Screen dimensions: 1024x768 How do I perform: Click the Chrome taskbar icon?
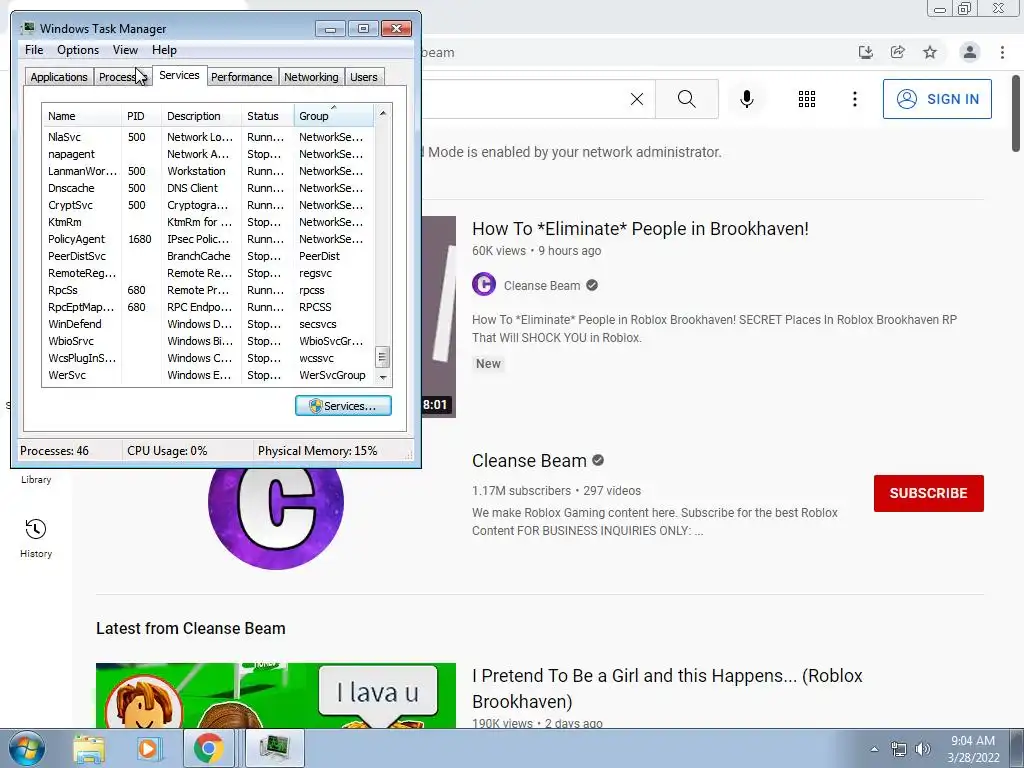coord(208,748)
